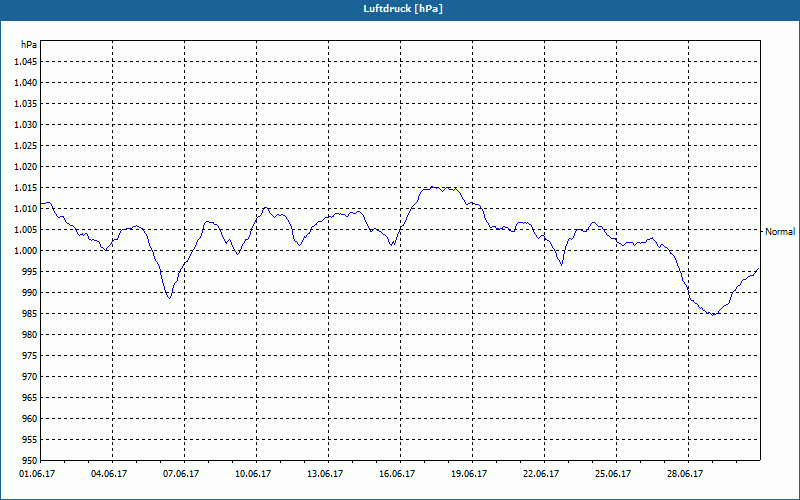Select the 955 axis value

pos(30,440)
